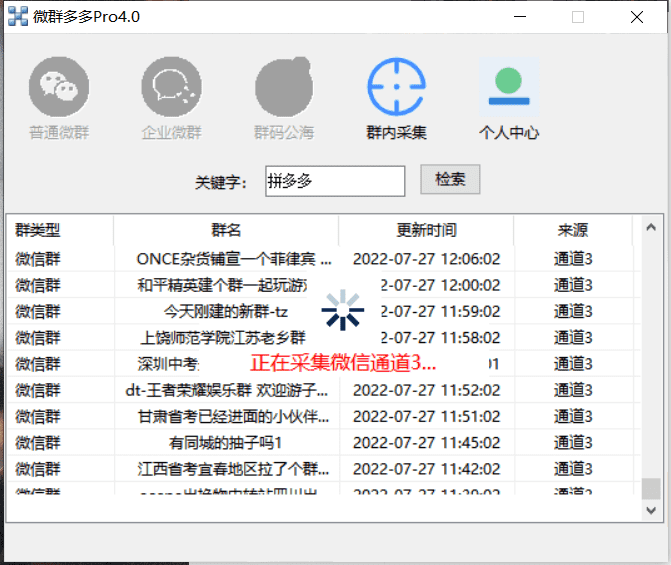Sort by 更新时间 column header
Viewport: 671px width, 565px height.
(x=426, y=230)
